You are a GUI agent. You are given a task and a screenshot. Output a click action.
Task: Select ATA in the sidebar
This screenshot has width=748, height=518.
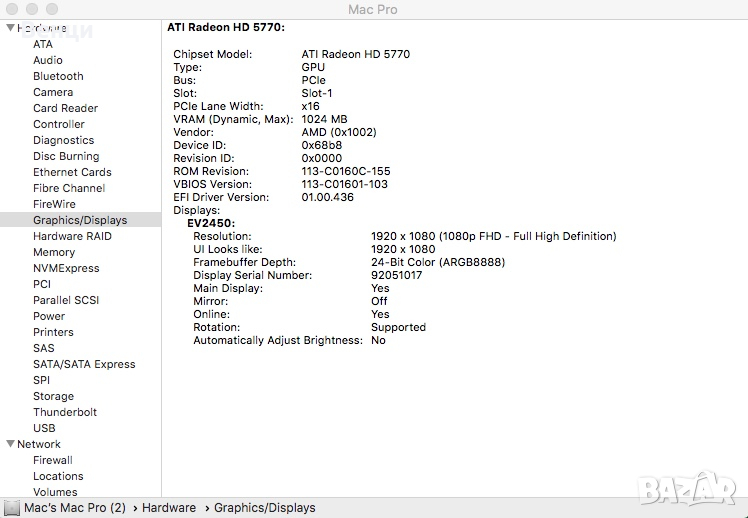(x=43, y=44)
